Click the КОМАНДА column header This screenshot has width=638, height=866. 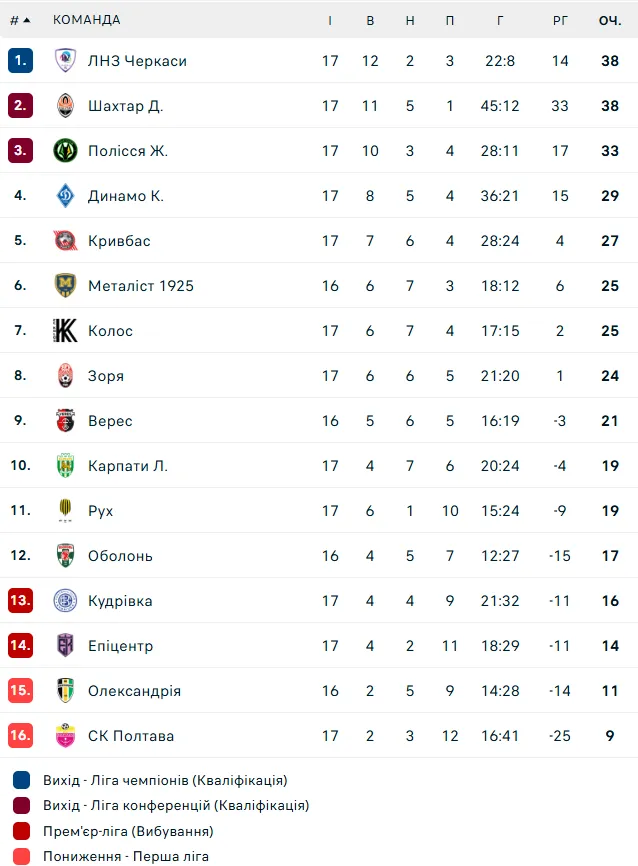[86, 20]
